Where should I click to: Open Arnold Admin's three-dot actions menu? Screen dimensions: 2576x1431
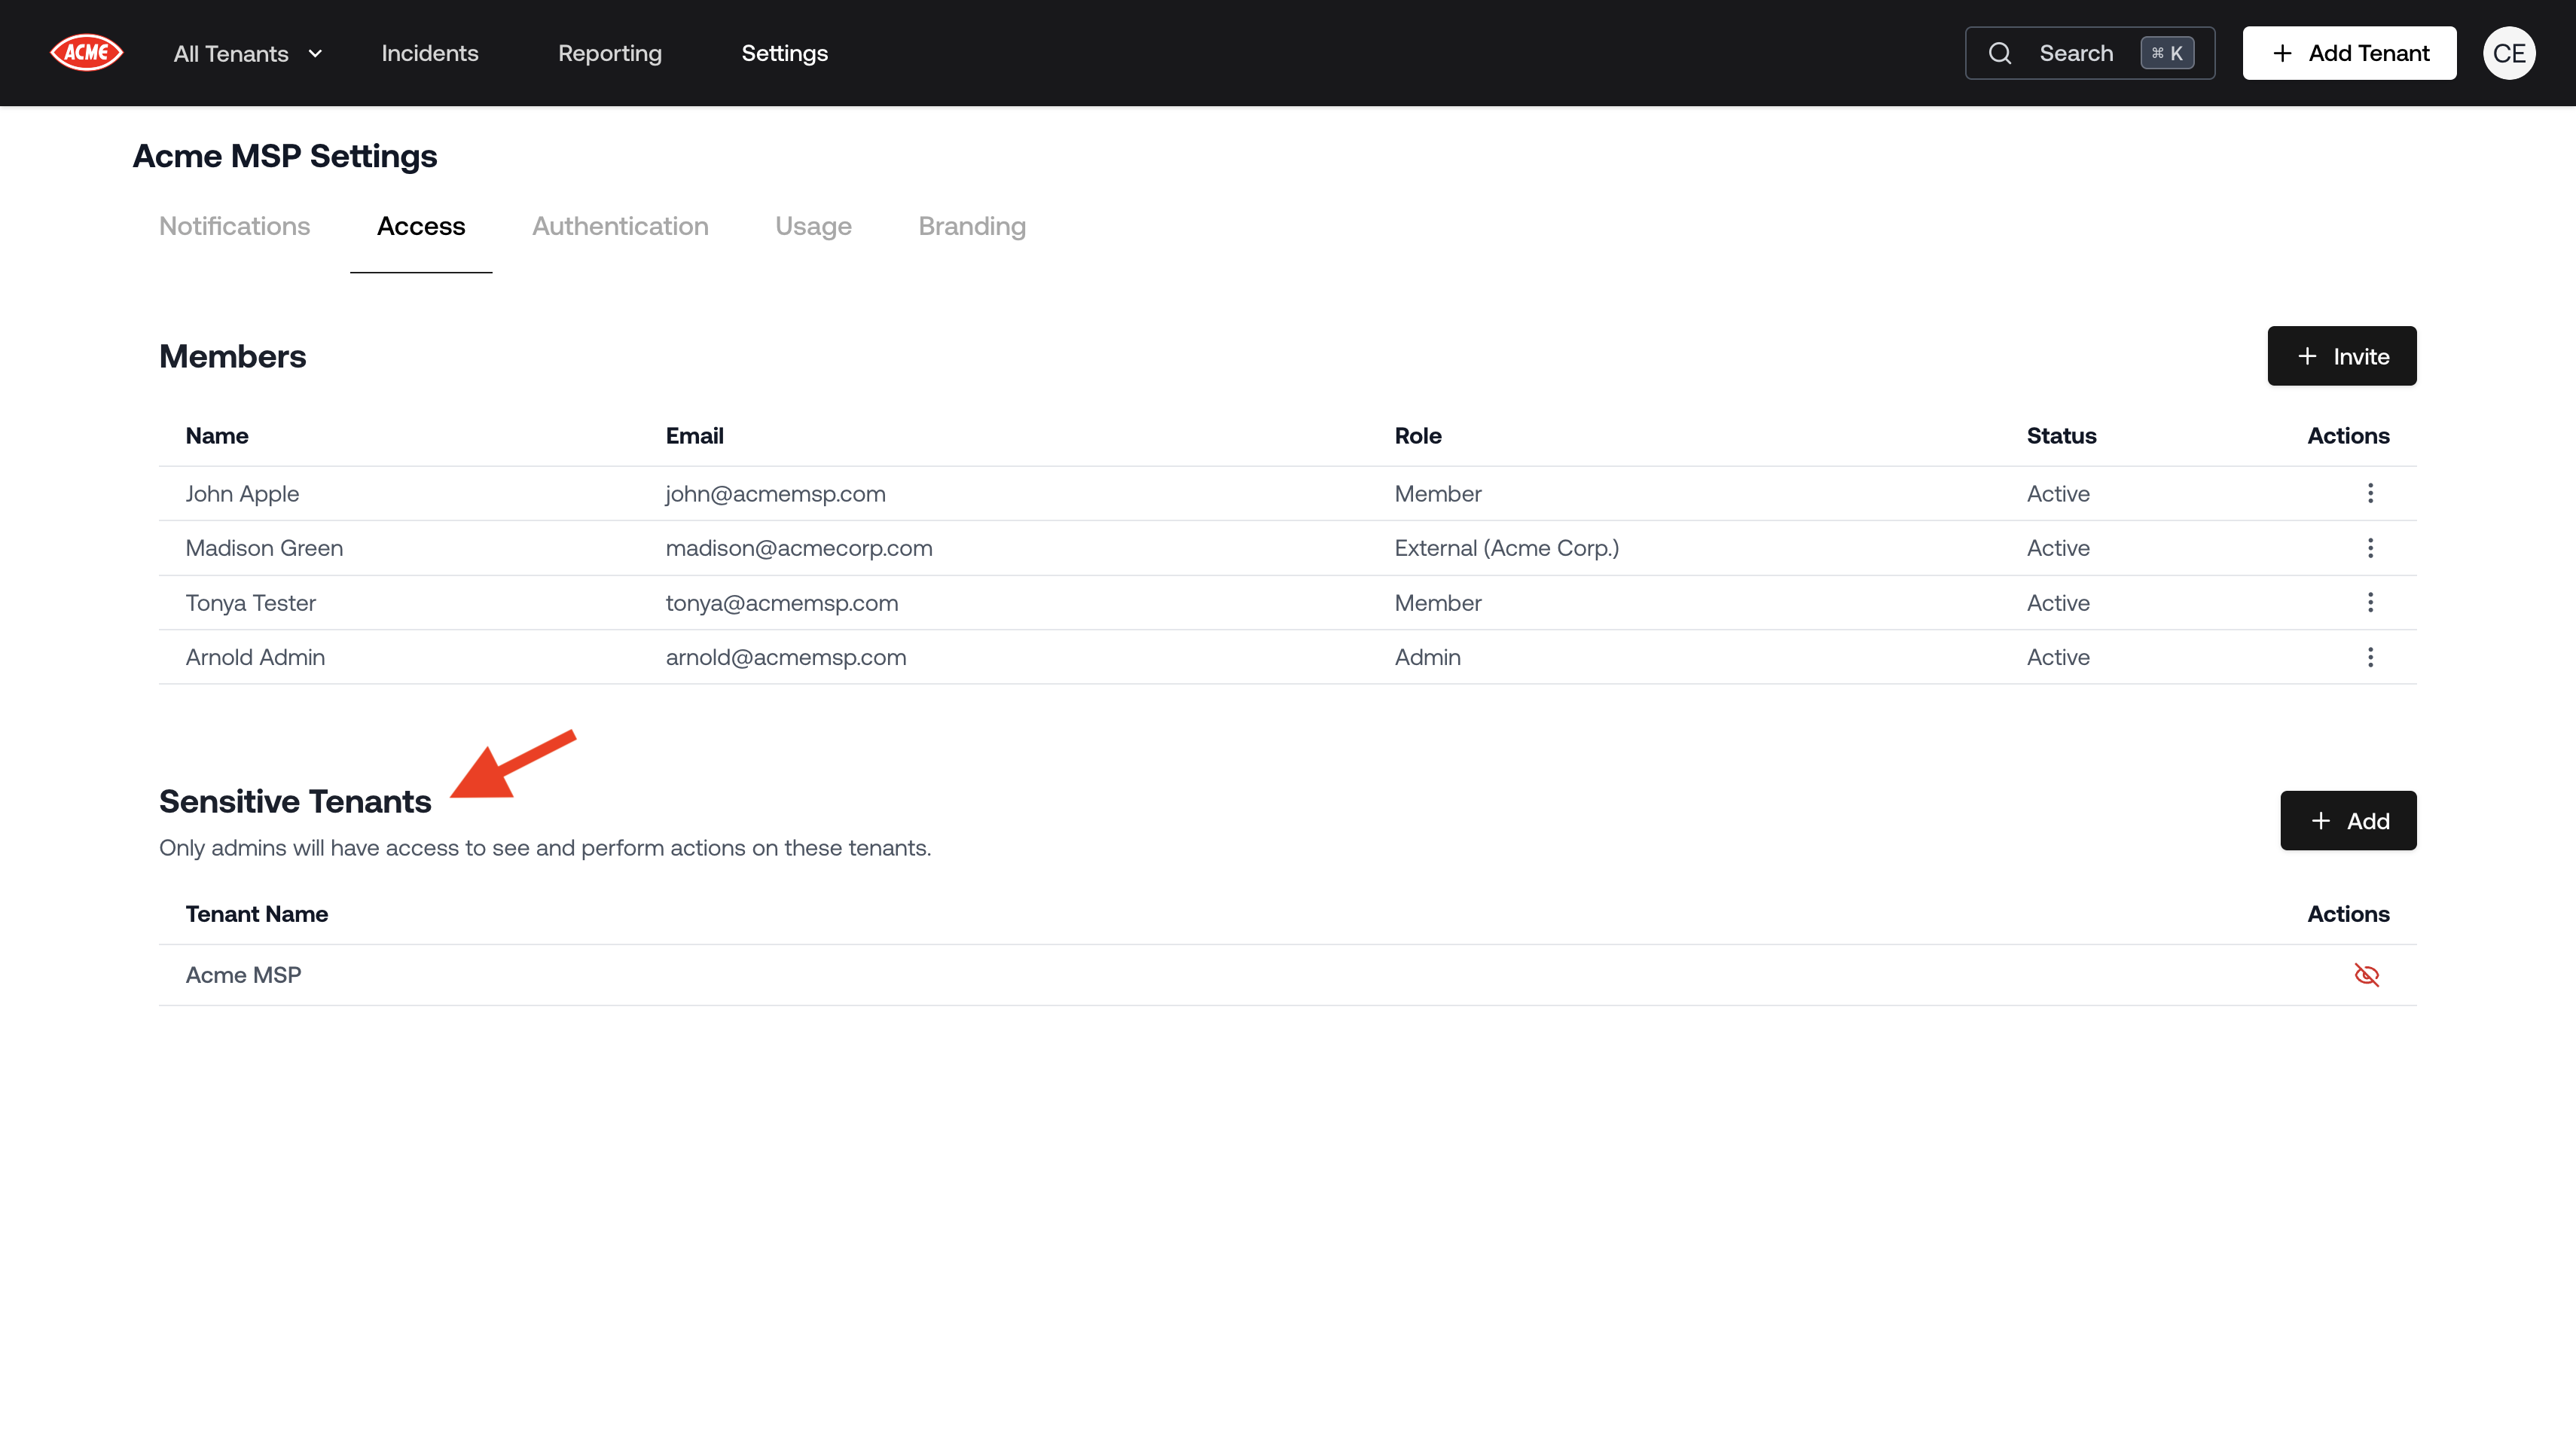click(x=2369, y=657)
